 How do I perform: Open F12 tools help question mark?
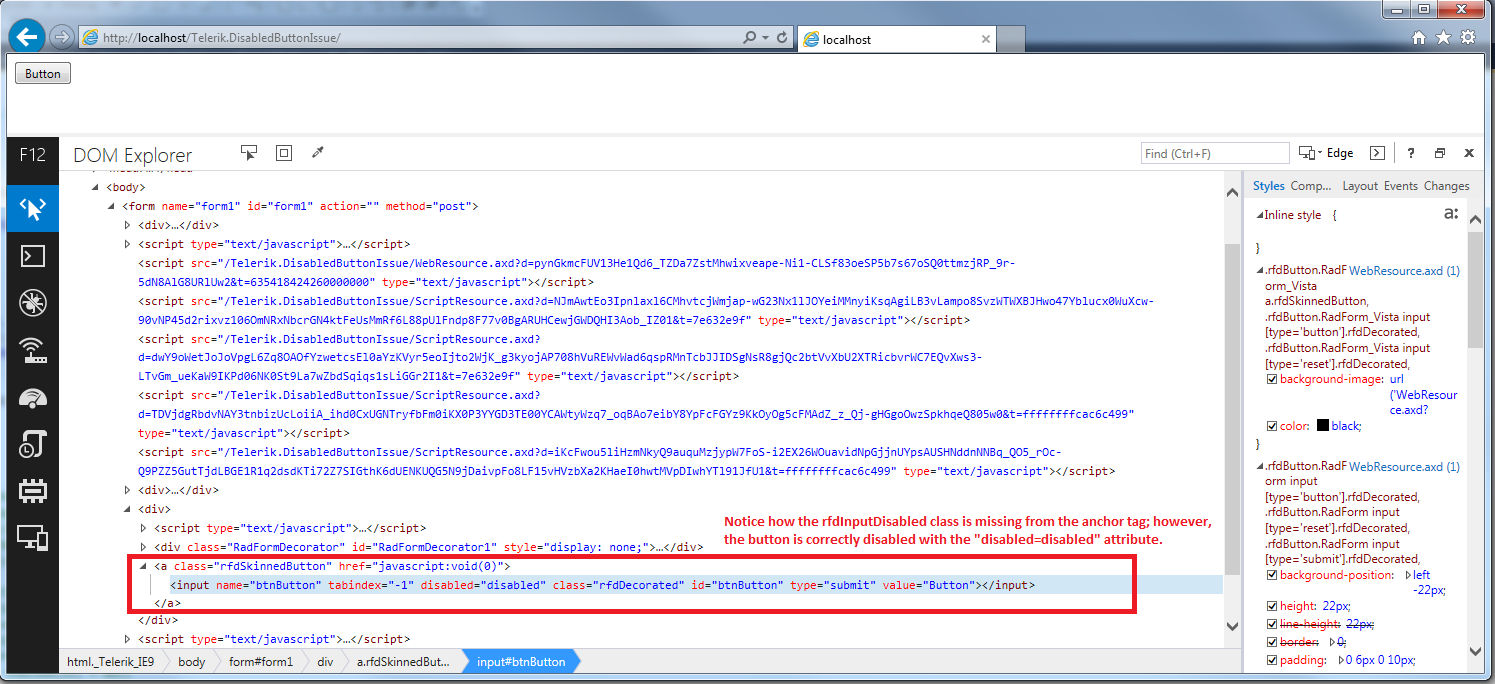(x=1411, y=153)
